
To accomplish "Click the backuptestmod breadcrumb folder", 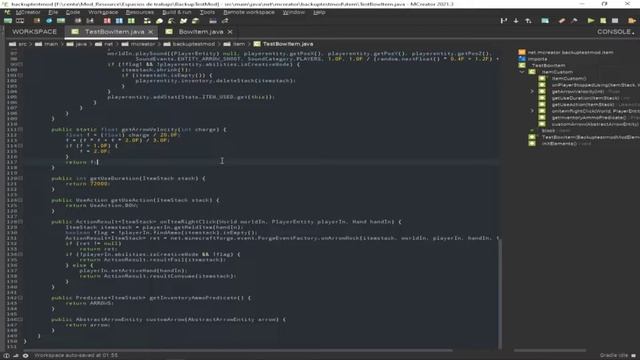I will pyautogui.click(x=189, y=44).
